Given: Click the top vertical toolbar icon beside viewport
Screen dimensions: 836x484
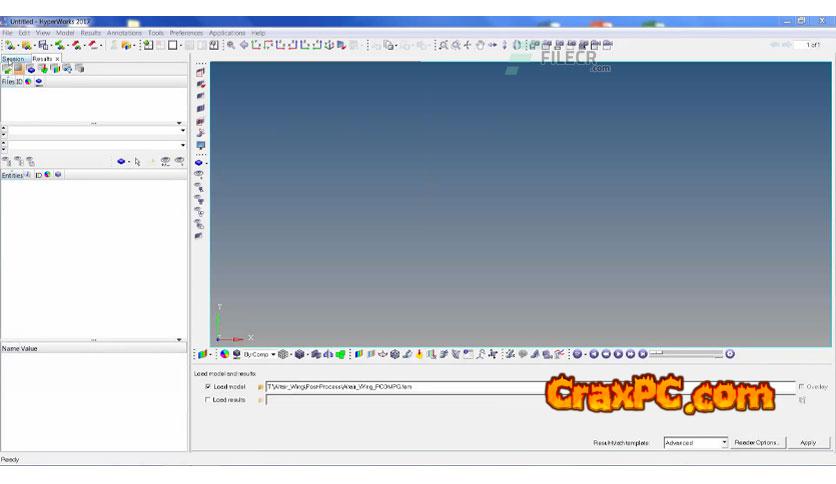Looking at the screenshot, I should click(x=200, y=72).
